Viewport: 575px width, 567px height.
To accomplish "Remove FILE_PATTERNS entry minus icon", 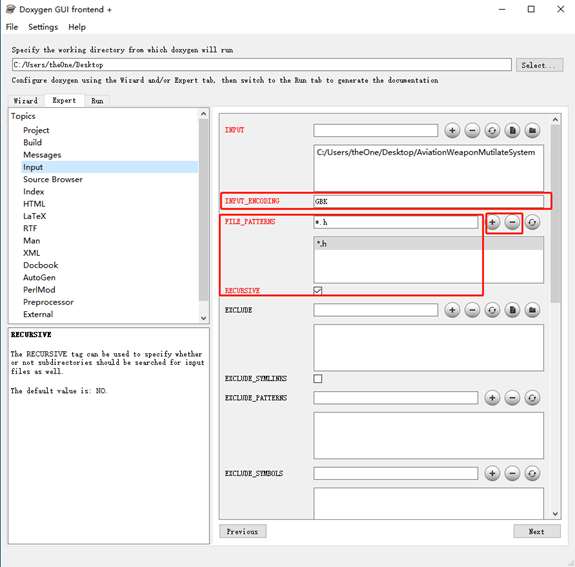I will [x=512, y=222].
